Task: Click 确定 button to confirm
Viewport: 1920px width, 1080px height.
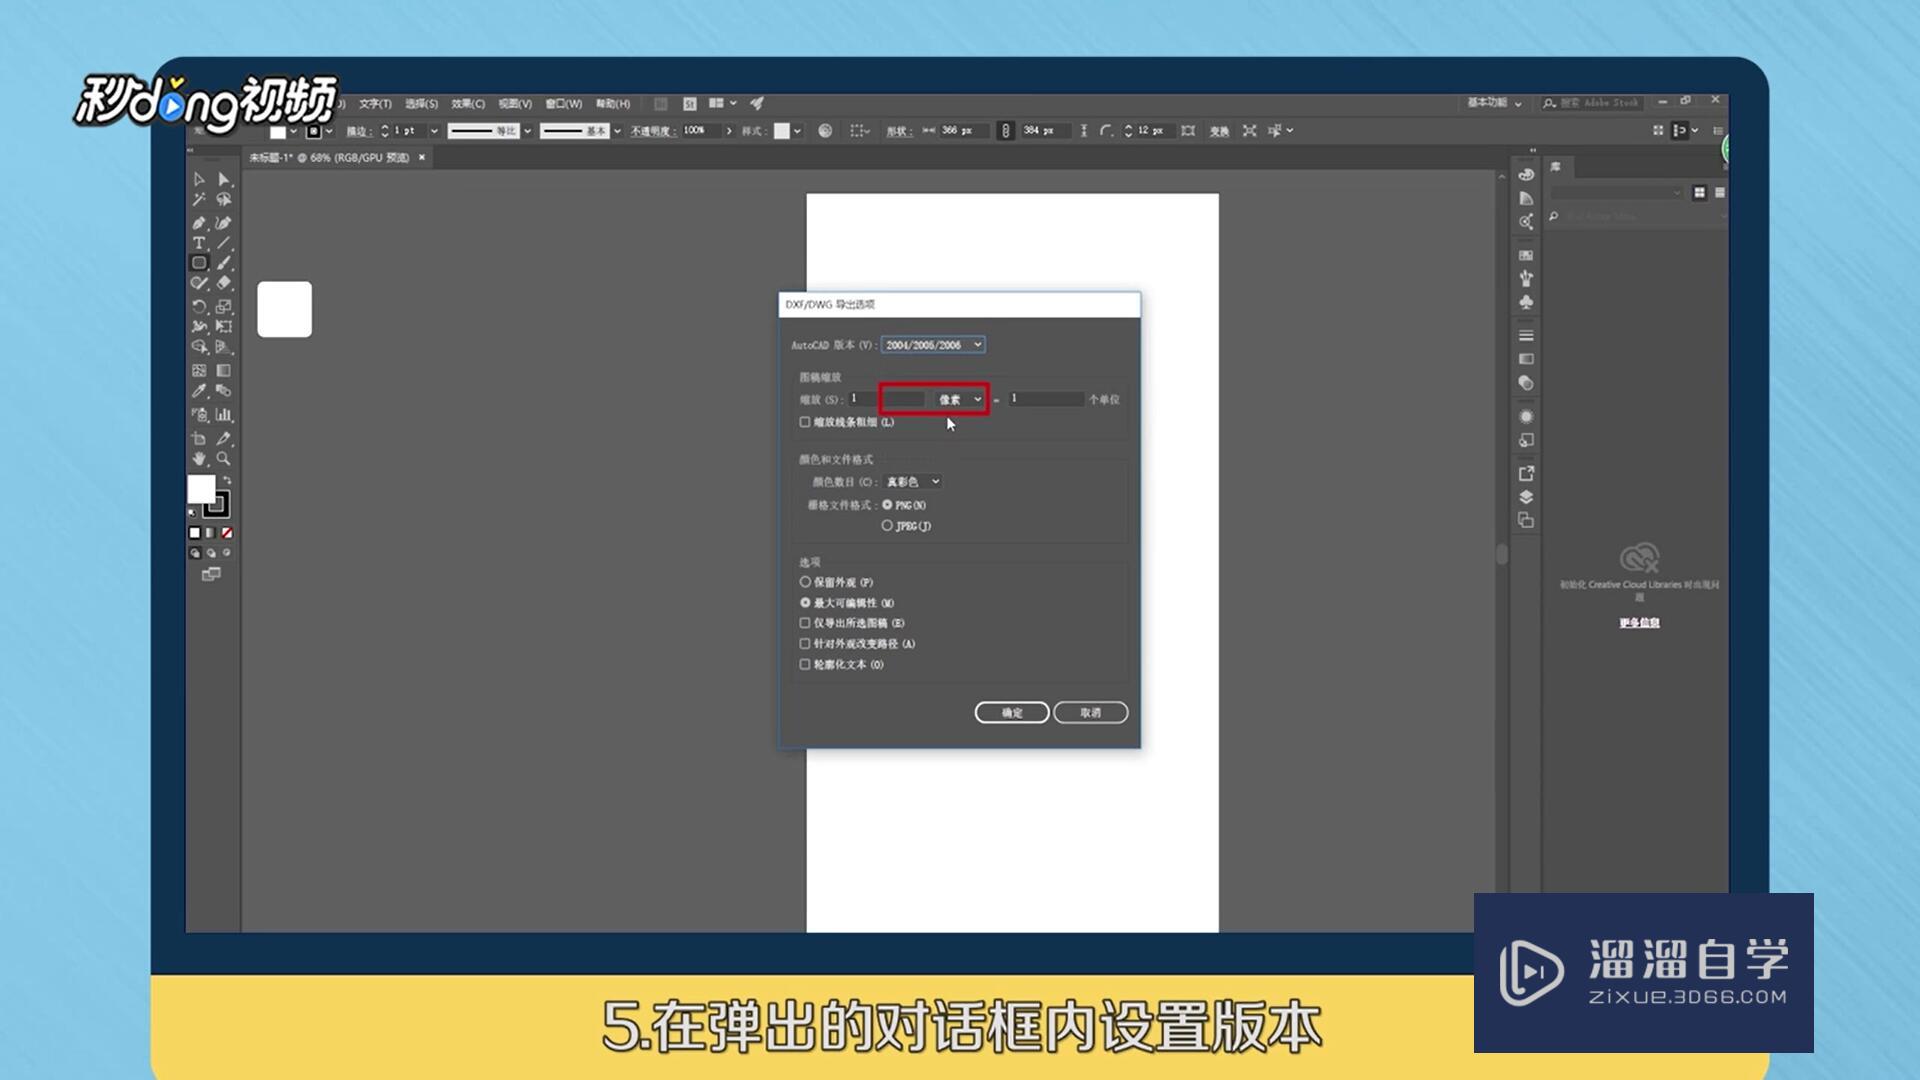Action: [x=1011, y=712]
